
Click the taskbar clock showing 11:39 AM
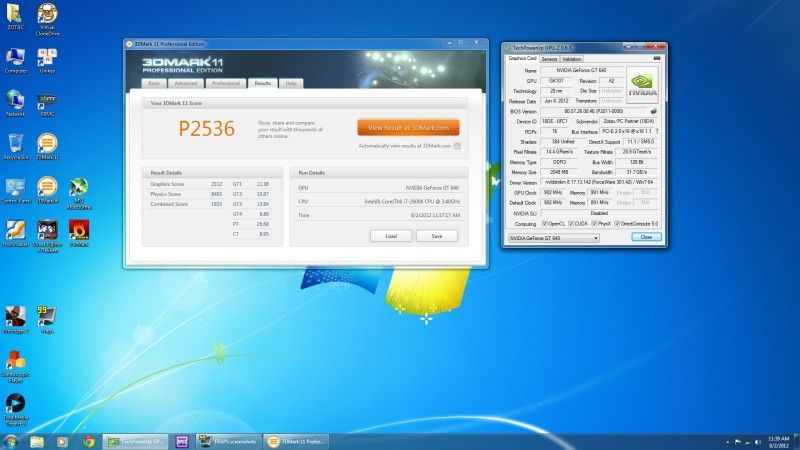coord(779,442)
